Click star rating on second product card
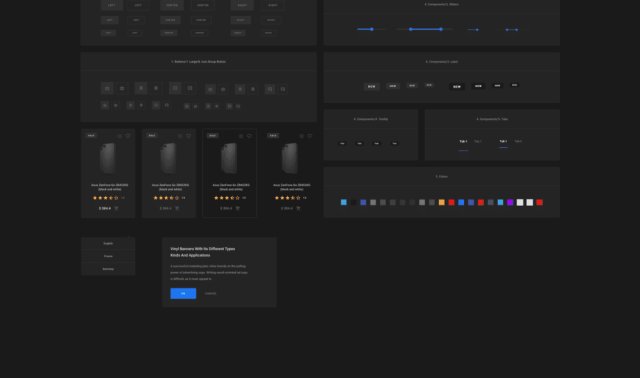The width and height of the screenshot is (640, 378). (x=166, y=198)
